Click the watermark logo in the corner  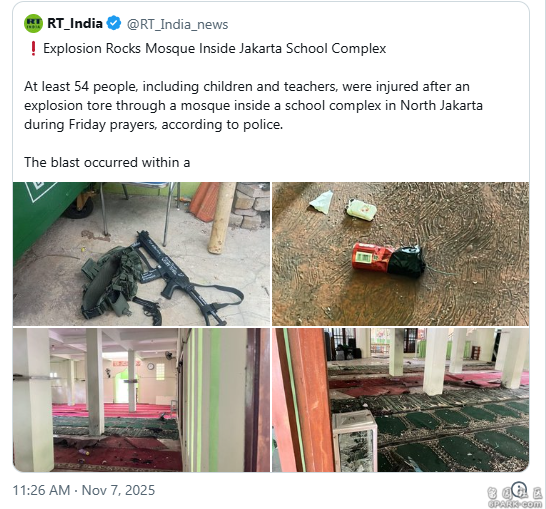[516, 497]
